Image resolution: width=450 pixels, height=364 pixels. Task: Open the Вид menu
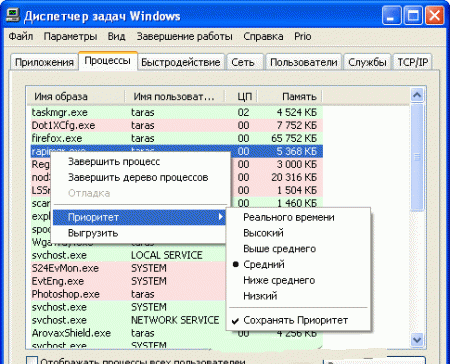[116, 36]
